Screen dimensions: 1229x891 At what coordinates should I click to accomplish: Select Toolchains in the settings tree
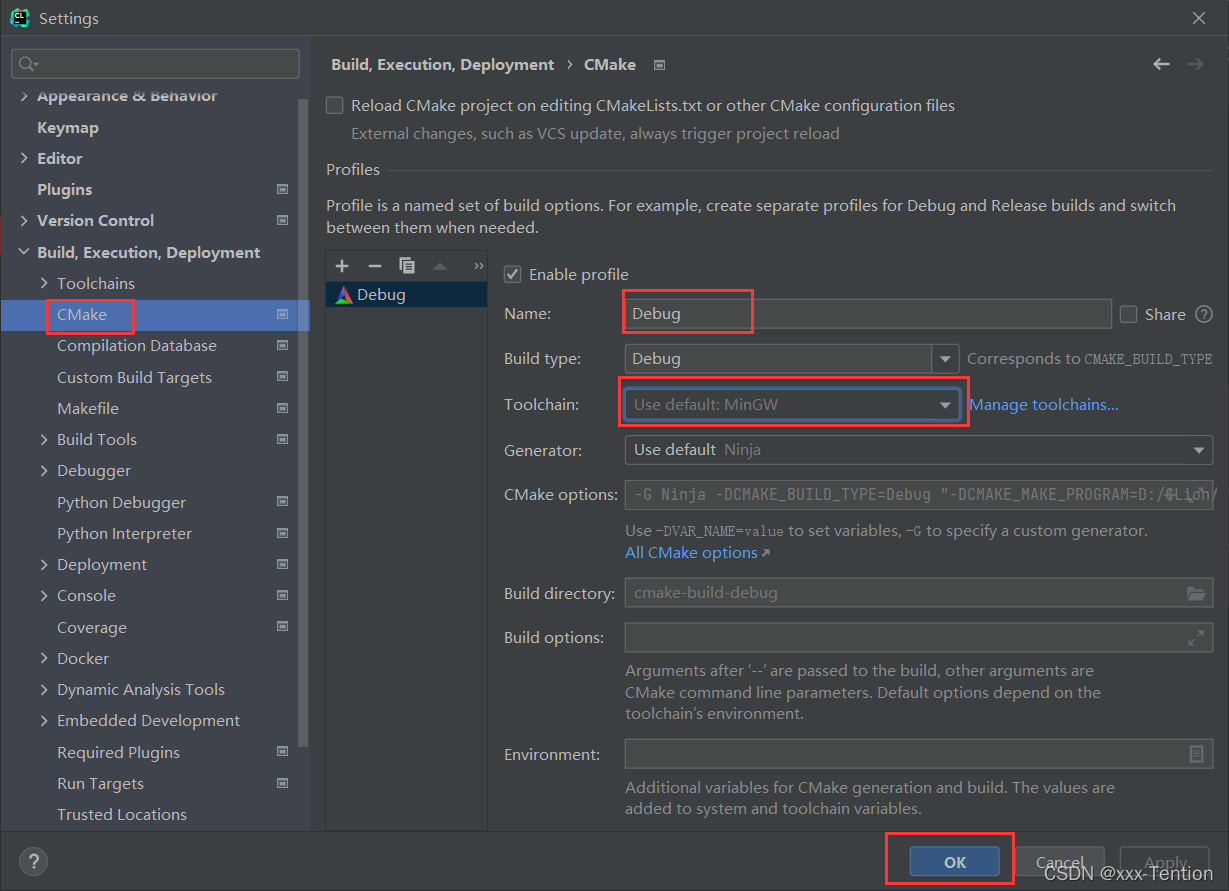point(96,284)
